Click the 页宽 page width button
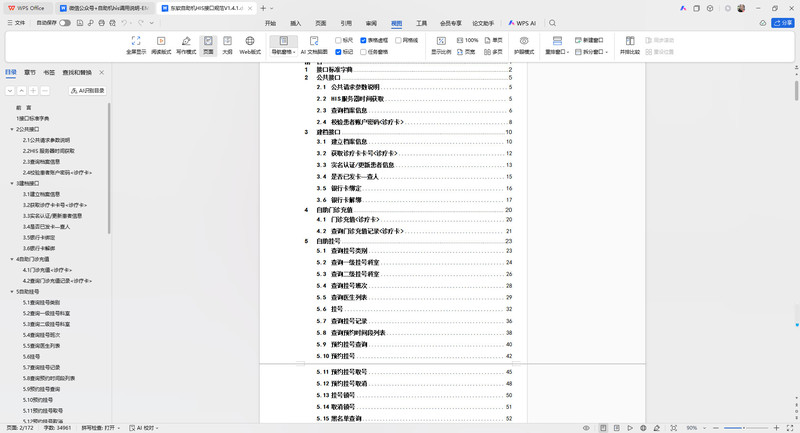This screenshot has height=433, width=800. point(466,52)
